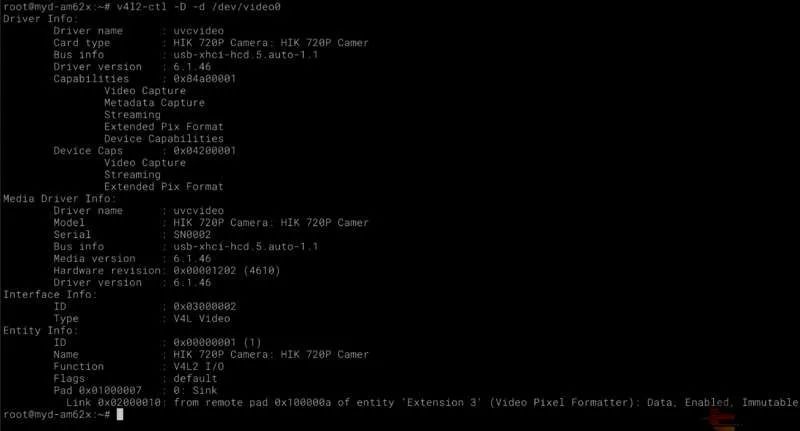The image size is (800, 431).
Task: Click the V4L Video type value
Action: click(x=202, y=318)
